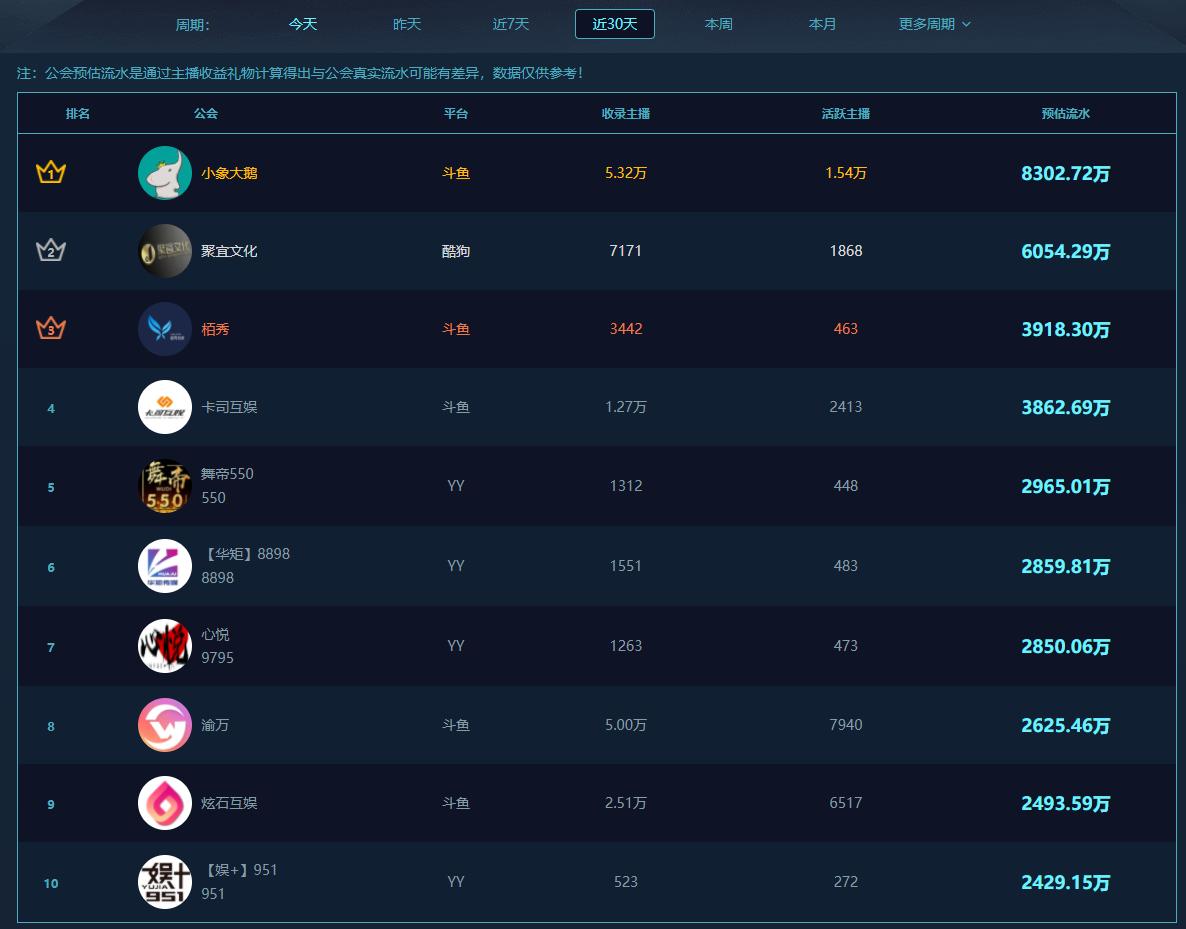This screenshot has height=929, width=1186.
Task: Switch to the 昨天 period tab
Action: pyautogui.click(x=407, y=24)
